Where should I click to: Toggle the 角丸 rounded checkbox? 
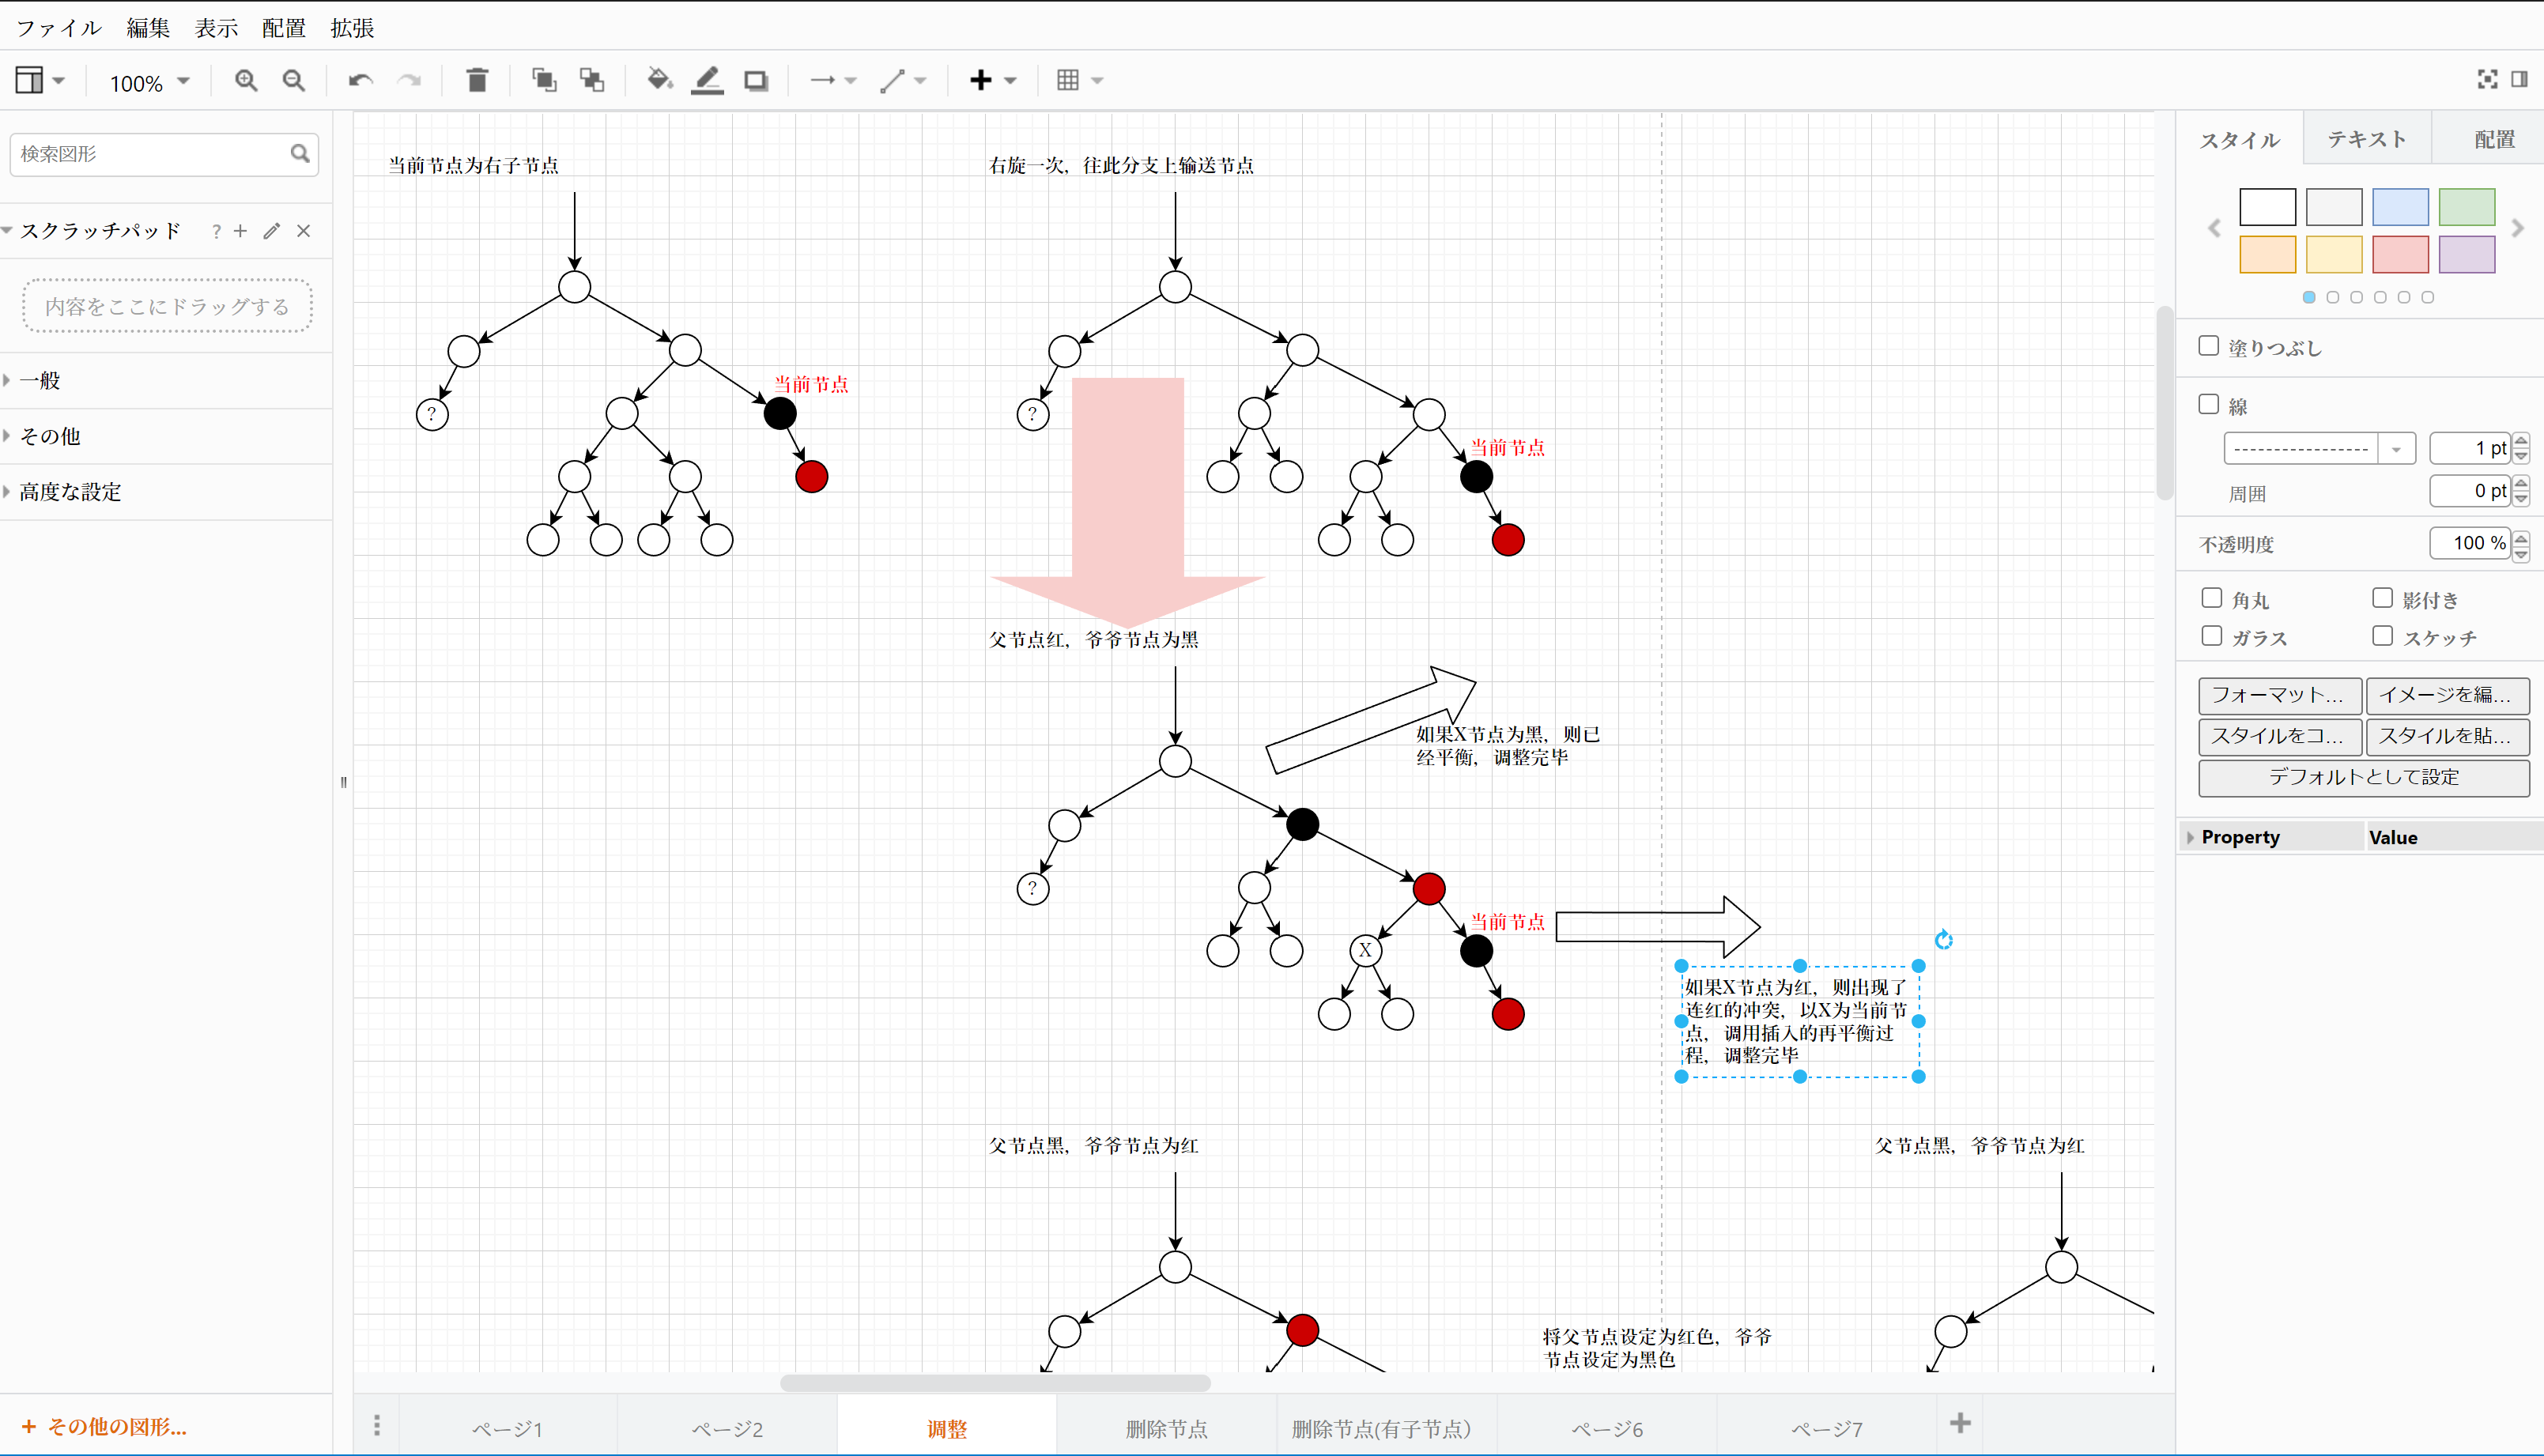2212,598
